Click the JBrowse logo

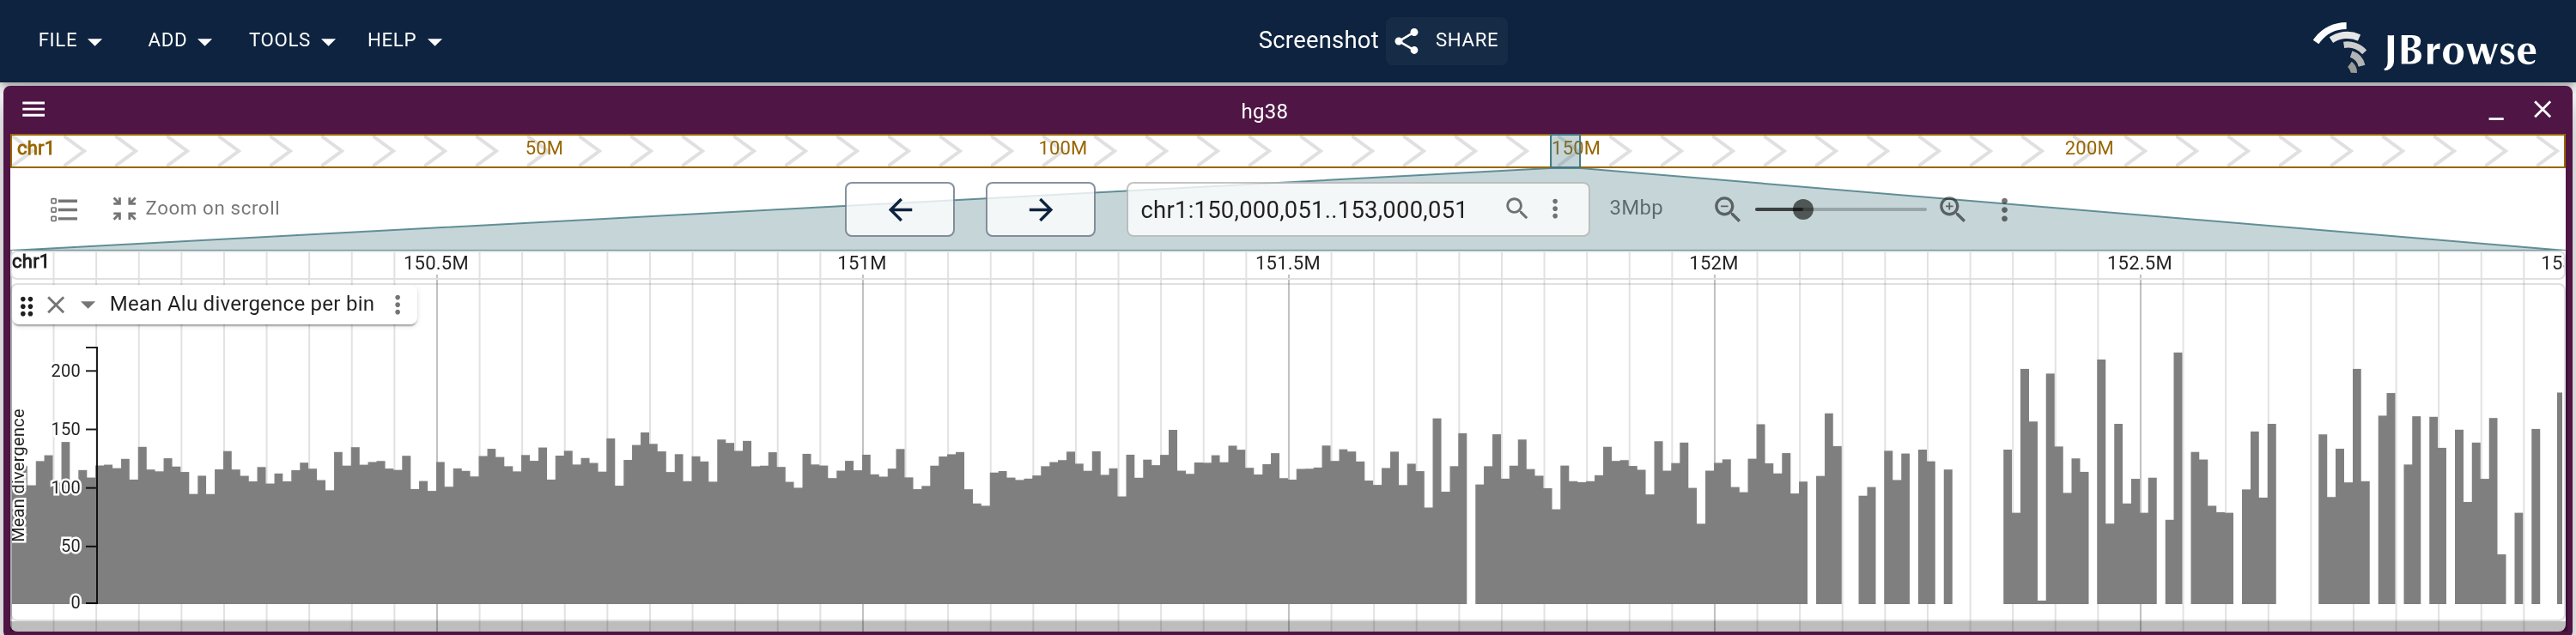[2424, 48]
